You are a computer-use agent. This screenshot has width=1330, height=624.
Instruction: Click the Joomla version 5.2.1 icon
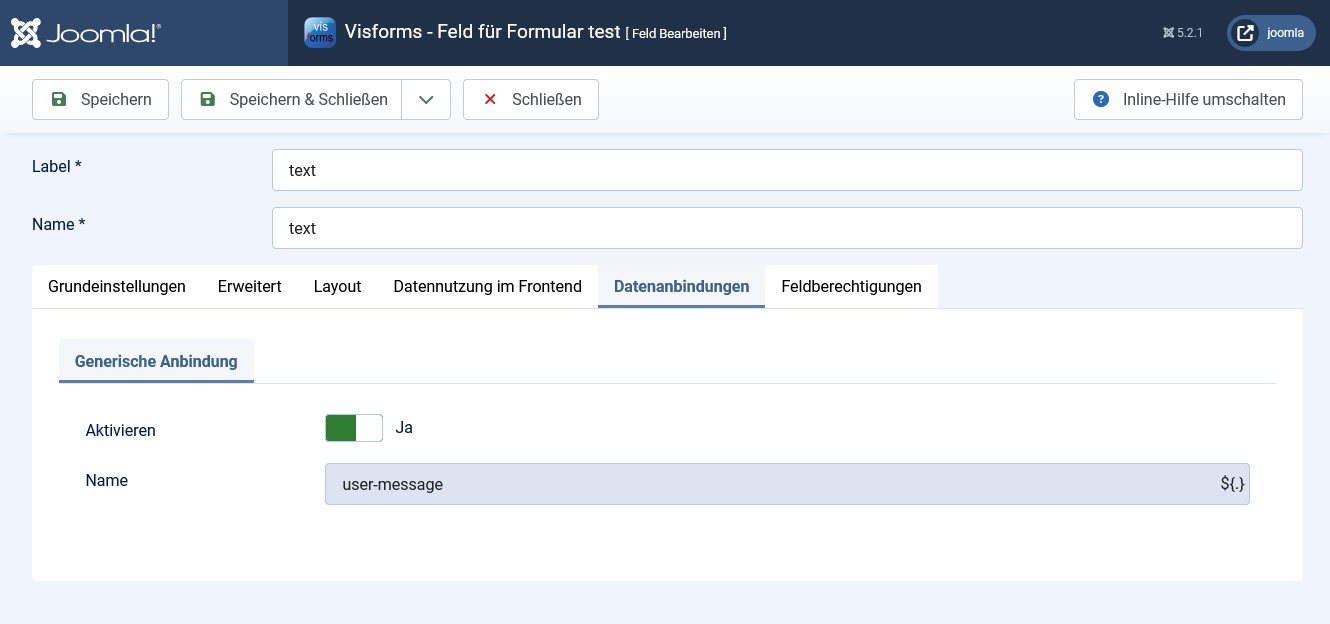[x=1168, y=33]
